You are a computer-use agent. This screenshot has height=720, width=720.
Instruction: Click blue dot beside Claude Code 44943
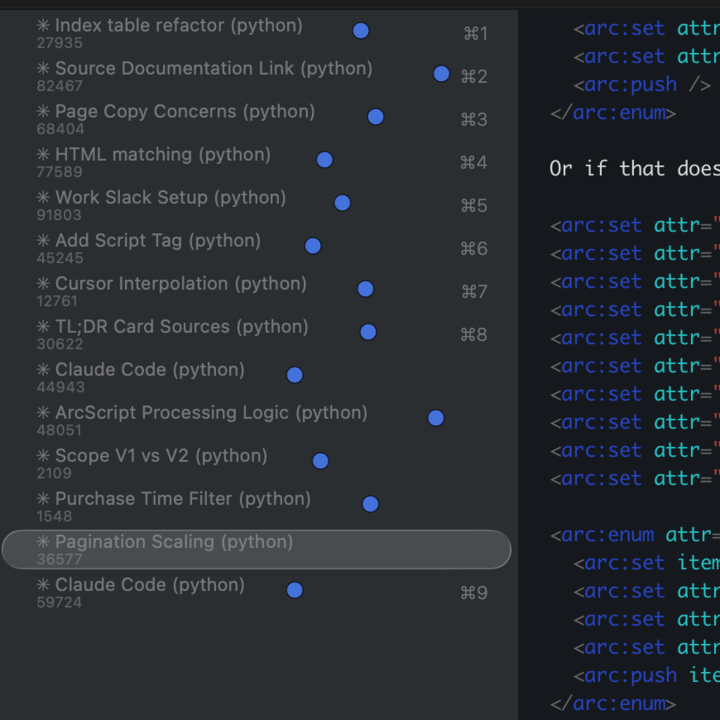(x=295, y=375)
